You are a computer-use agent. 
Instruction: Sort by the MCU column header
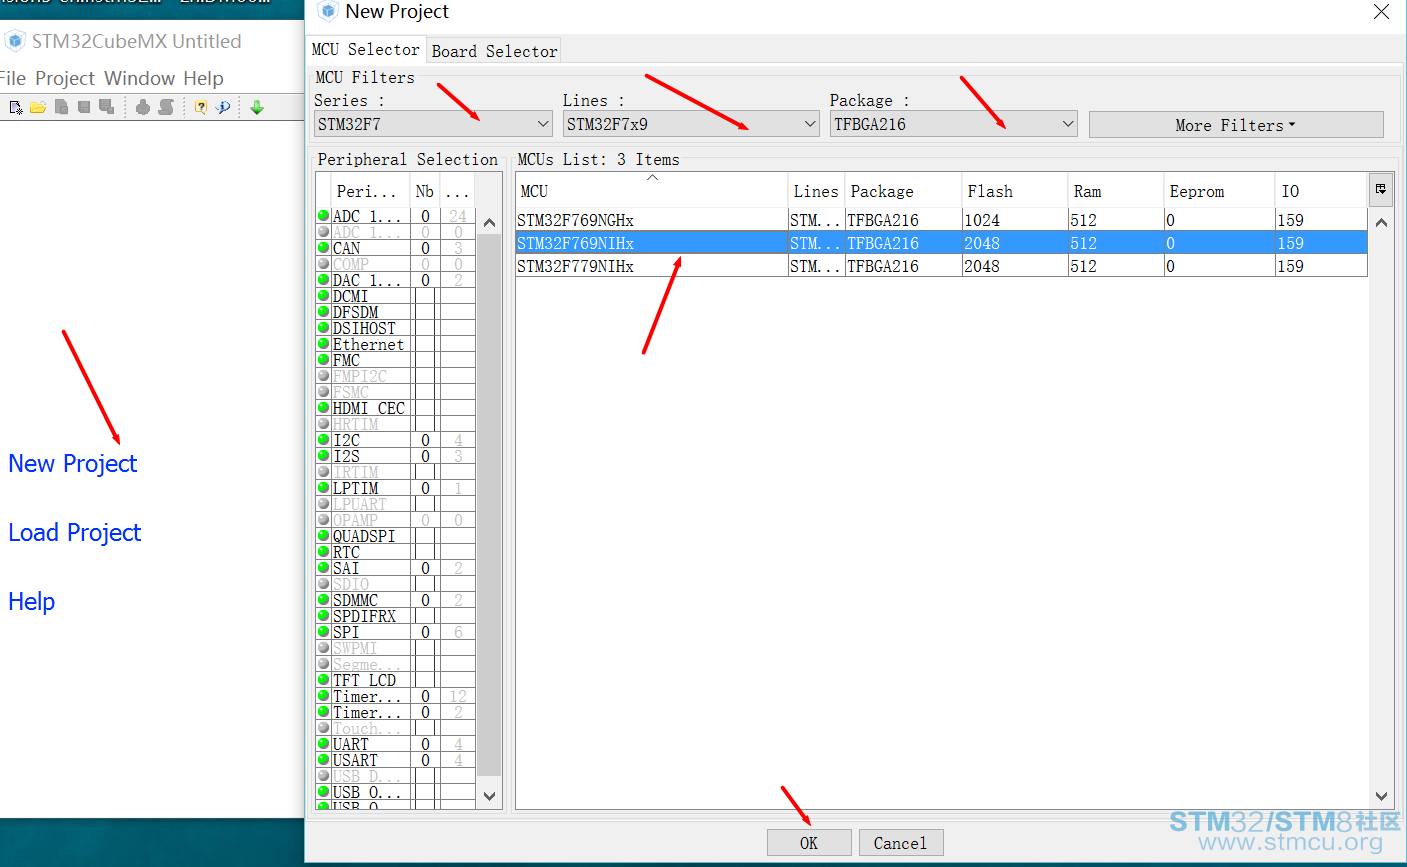(652, 191)
